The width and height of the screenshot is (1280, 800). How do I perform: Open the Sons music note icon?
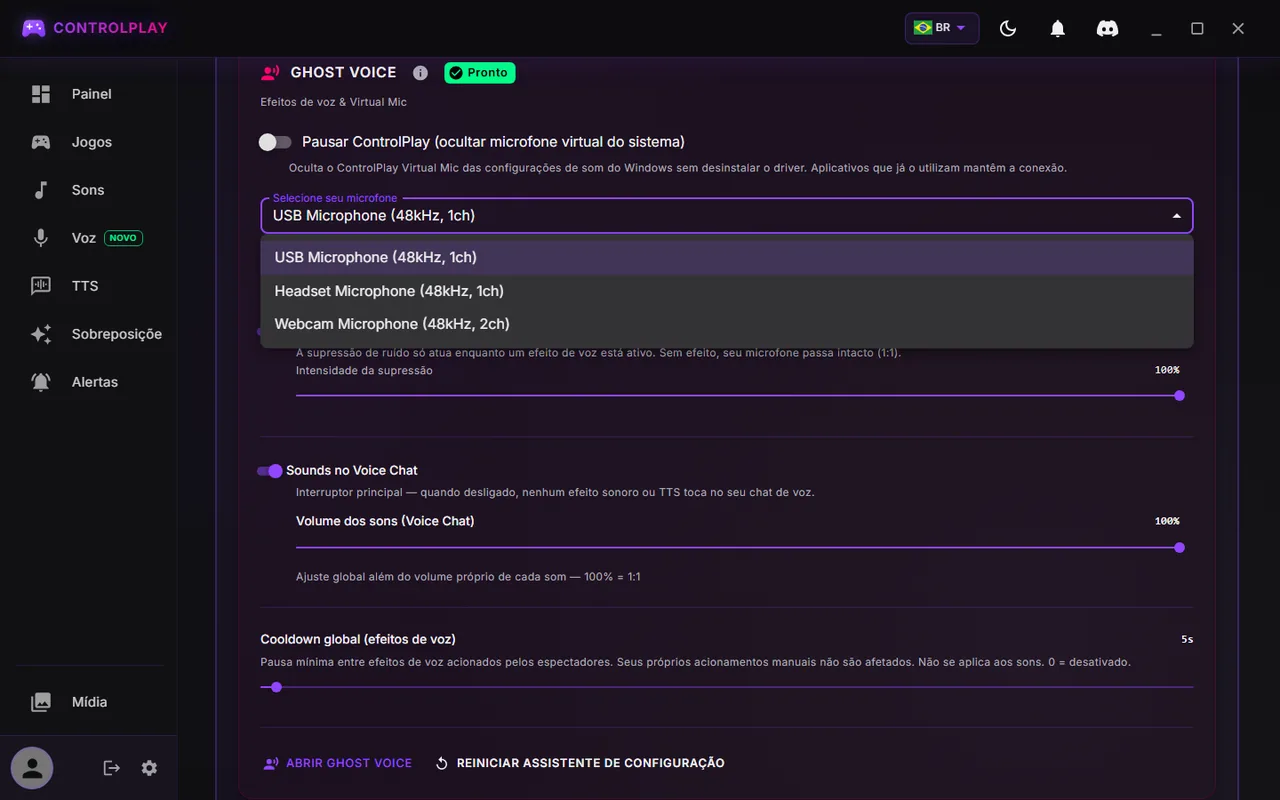pos(41,190)
